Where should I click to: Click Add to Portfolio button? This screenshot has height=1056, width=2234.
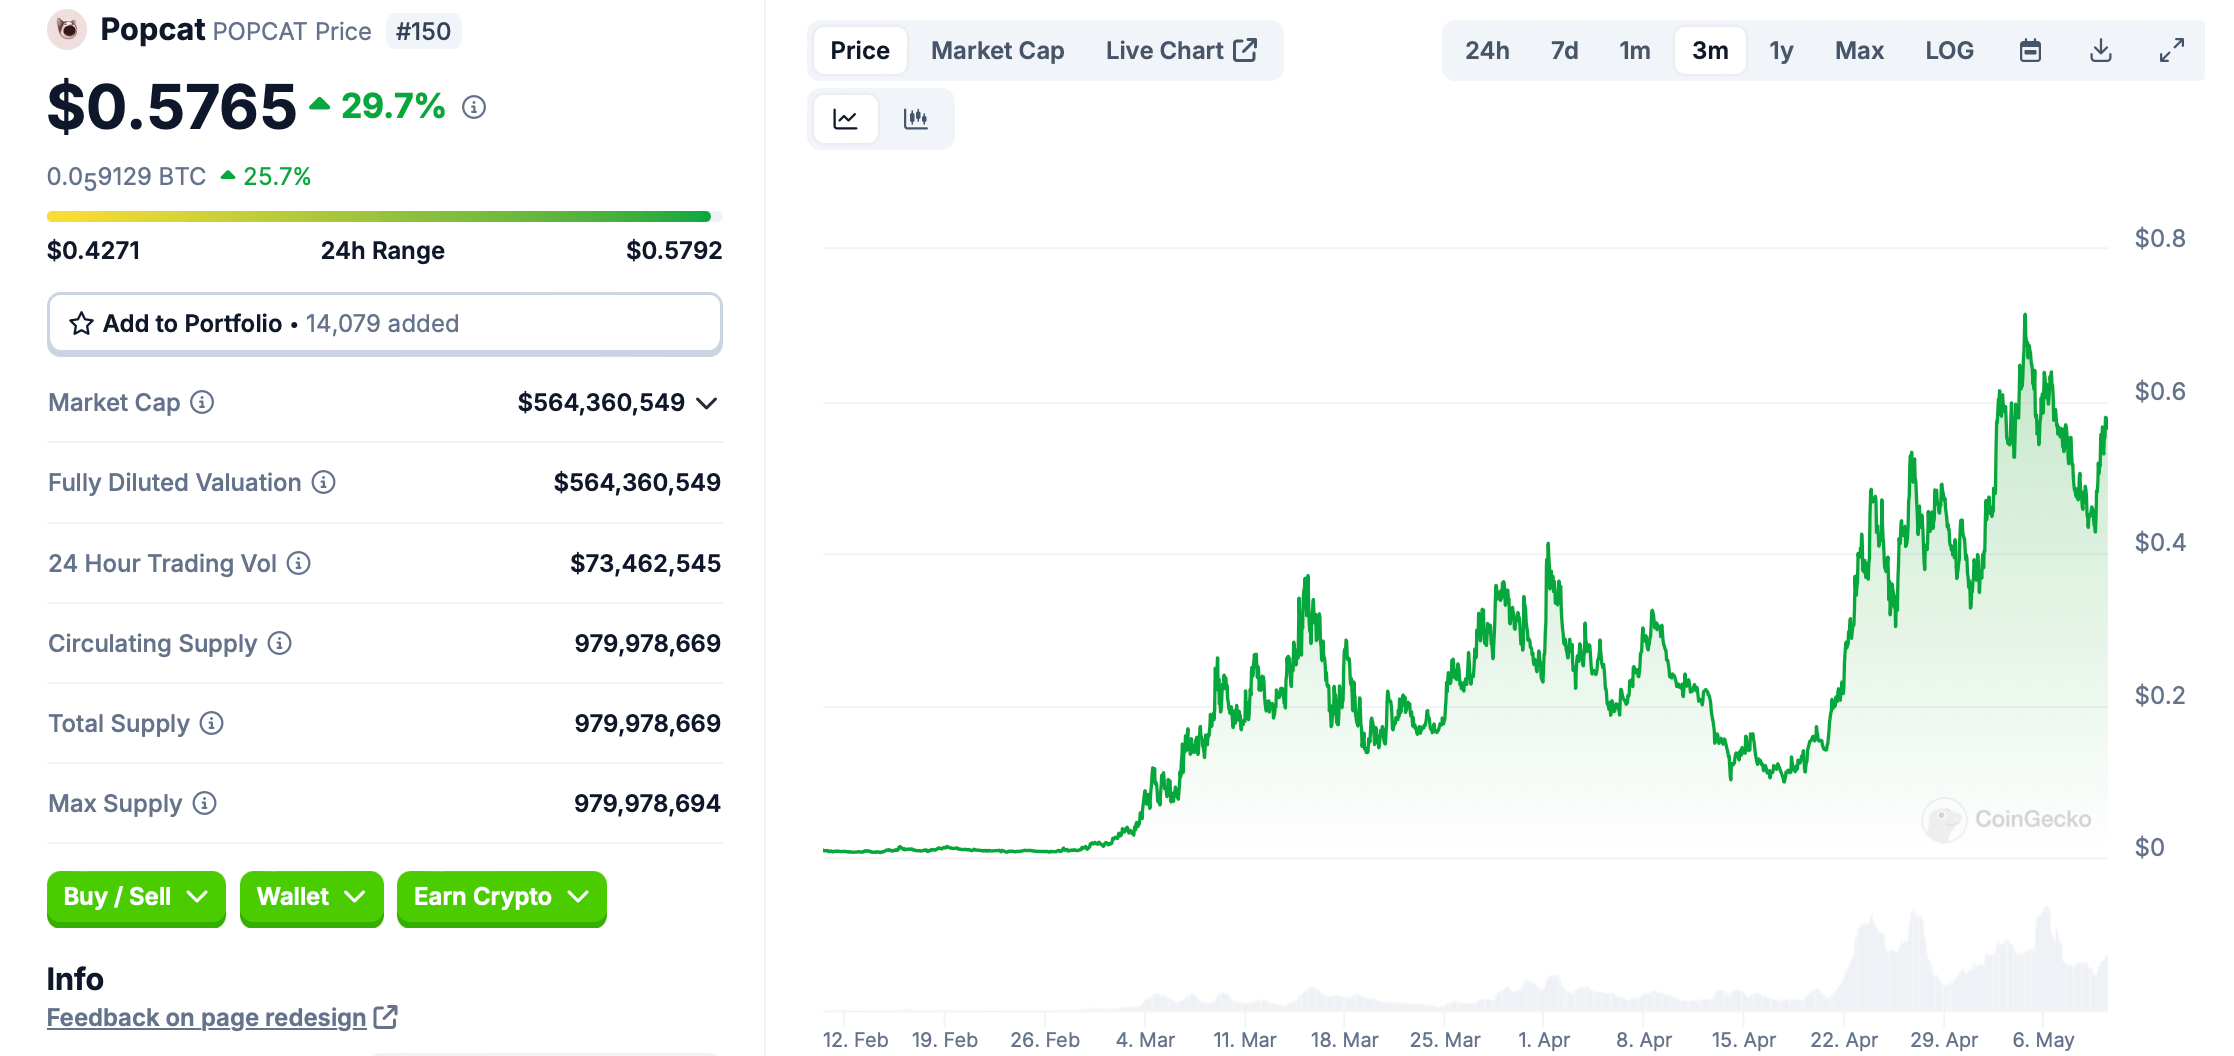pos(385,323)
